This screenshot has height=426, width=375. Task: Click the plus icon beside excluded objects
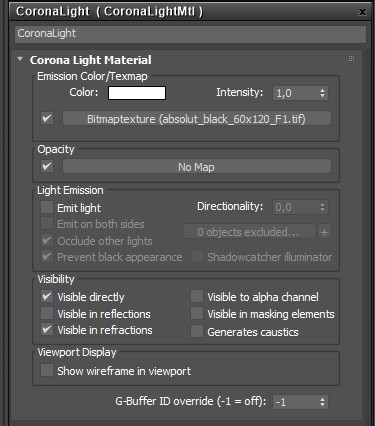pyautogui.click(x=324, y=232)
